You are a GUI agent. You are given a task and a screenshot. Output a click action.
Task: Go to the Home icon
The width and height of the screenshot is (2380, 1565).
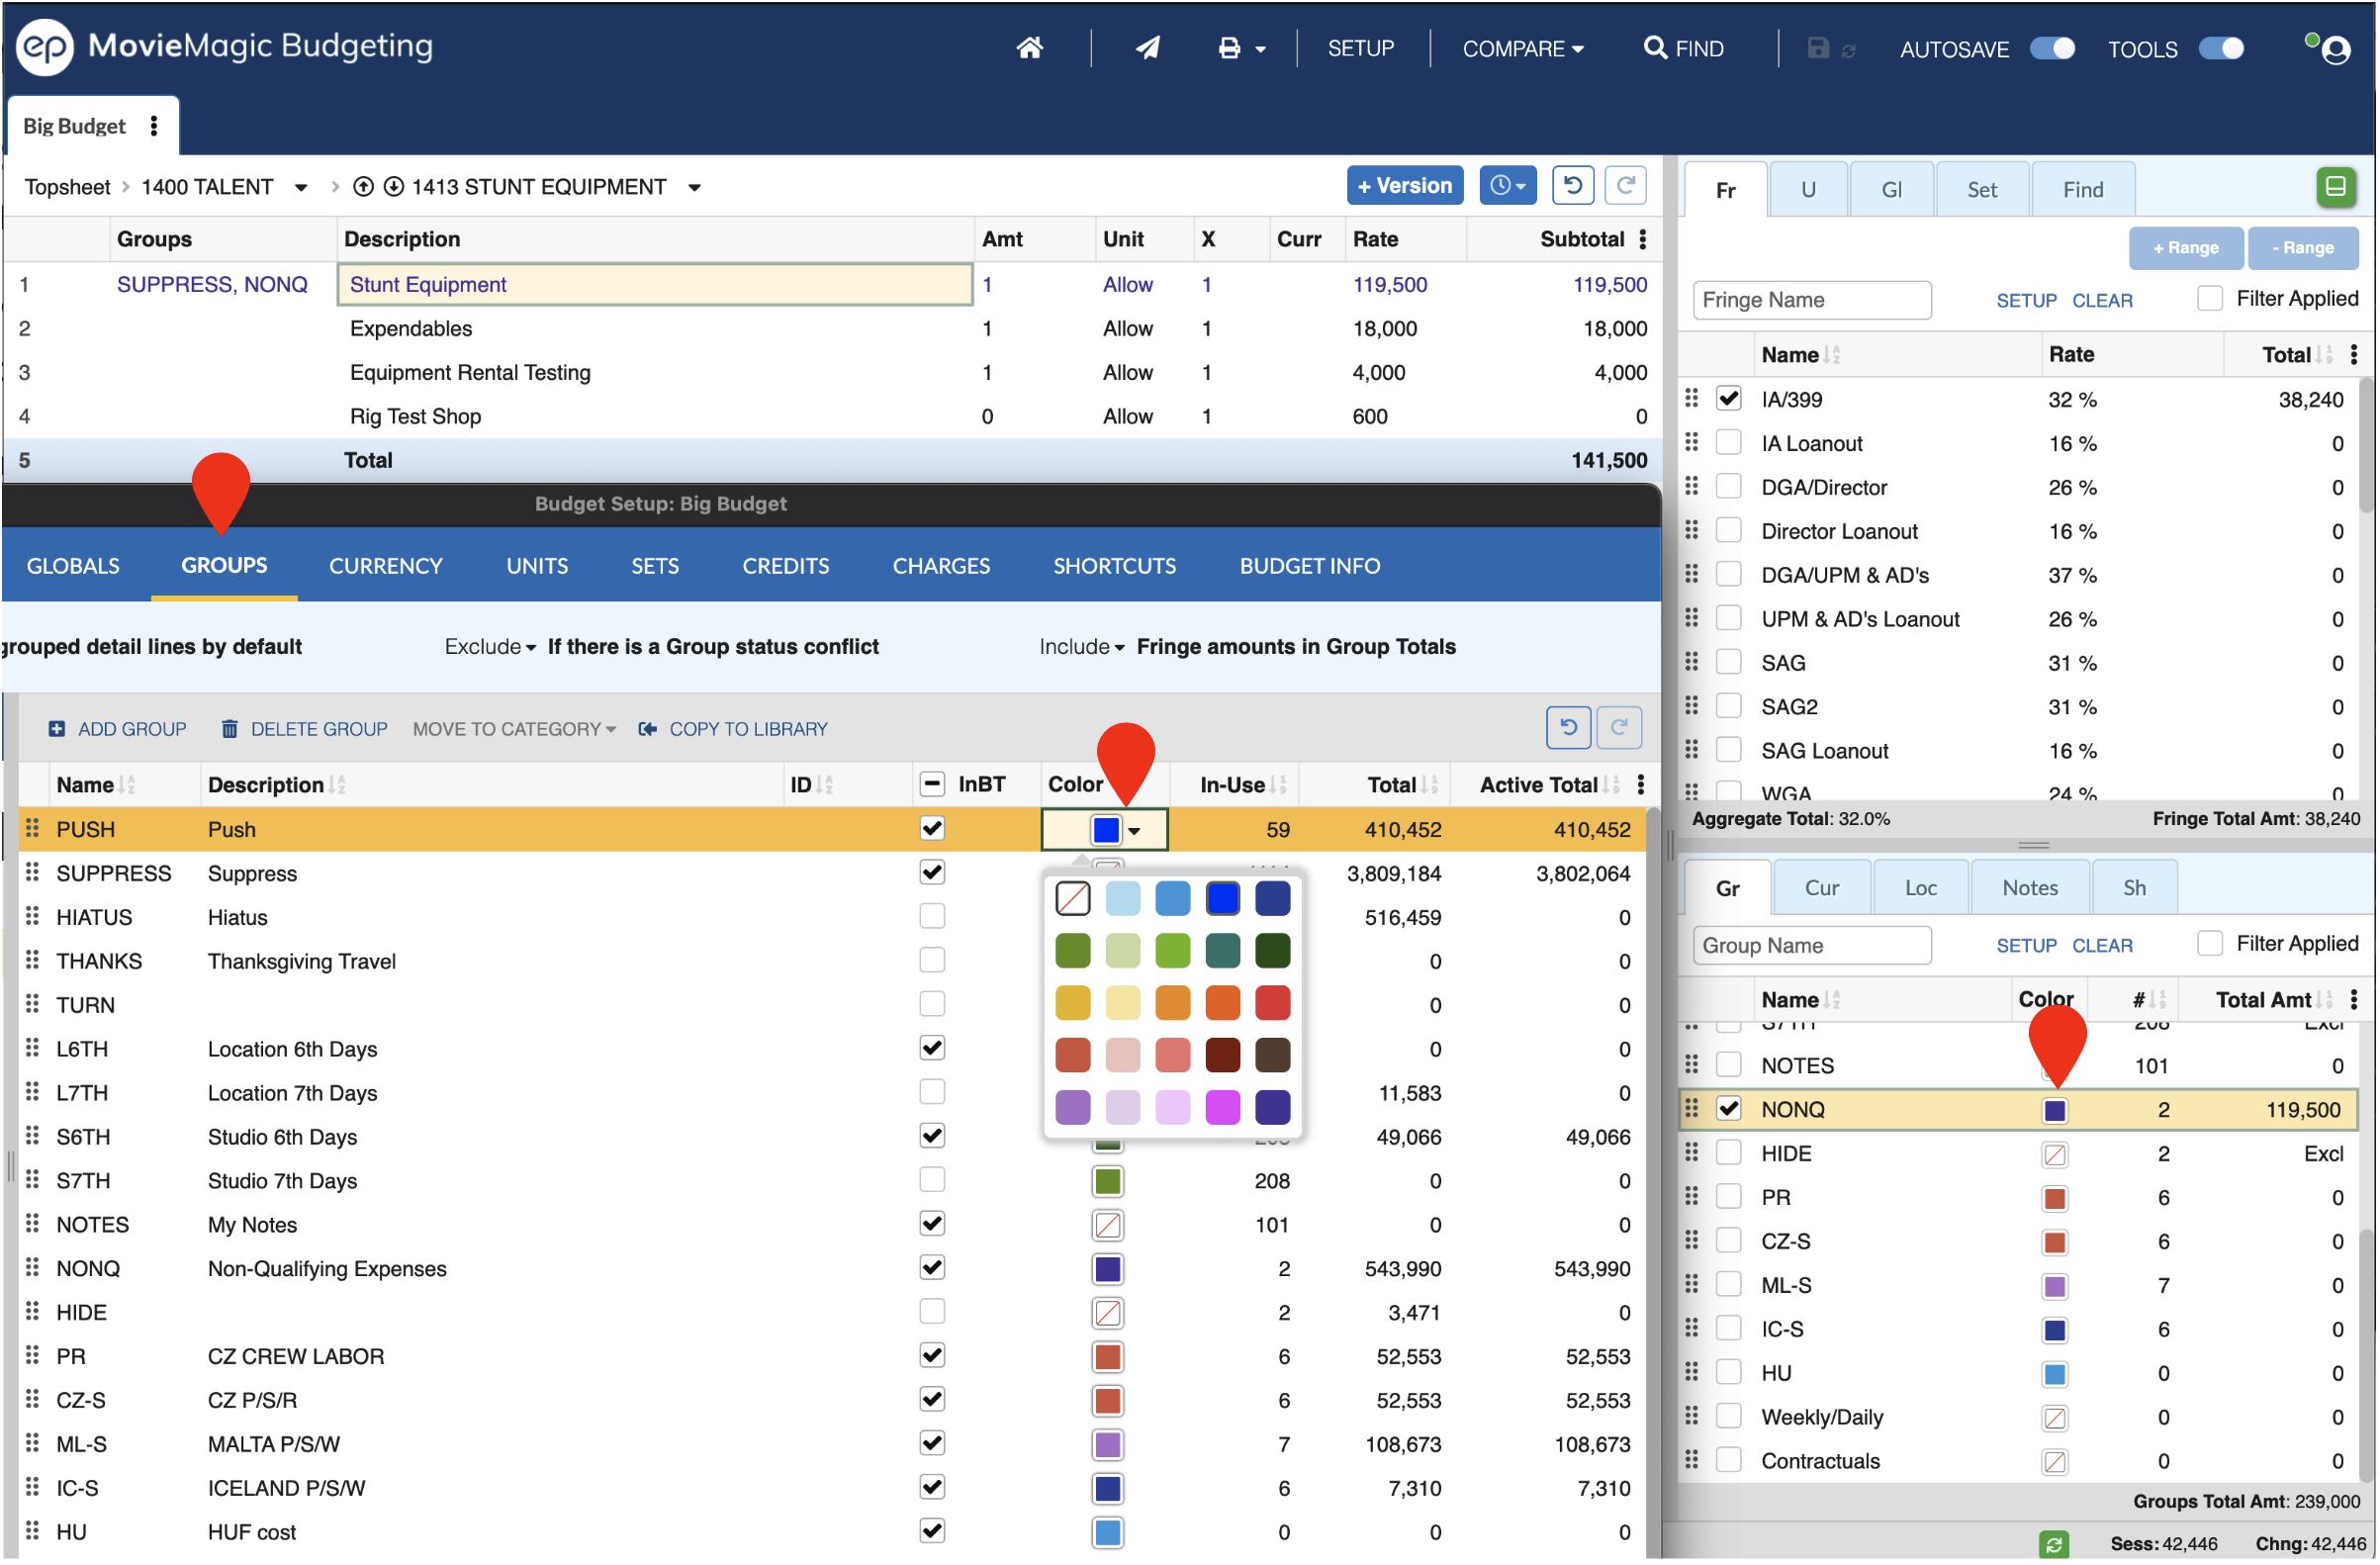point(1029,47)
